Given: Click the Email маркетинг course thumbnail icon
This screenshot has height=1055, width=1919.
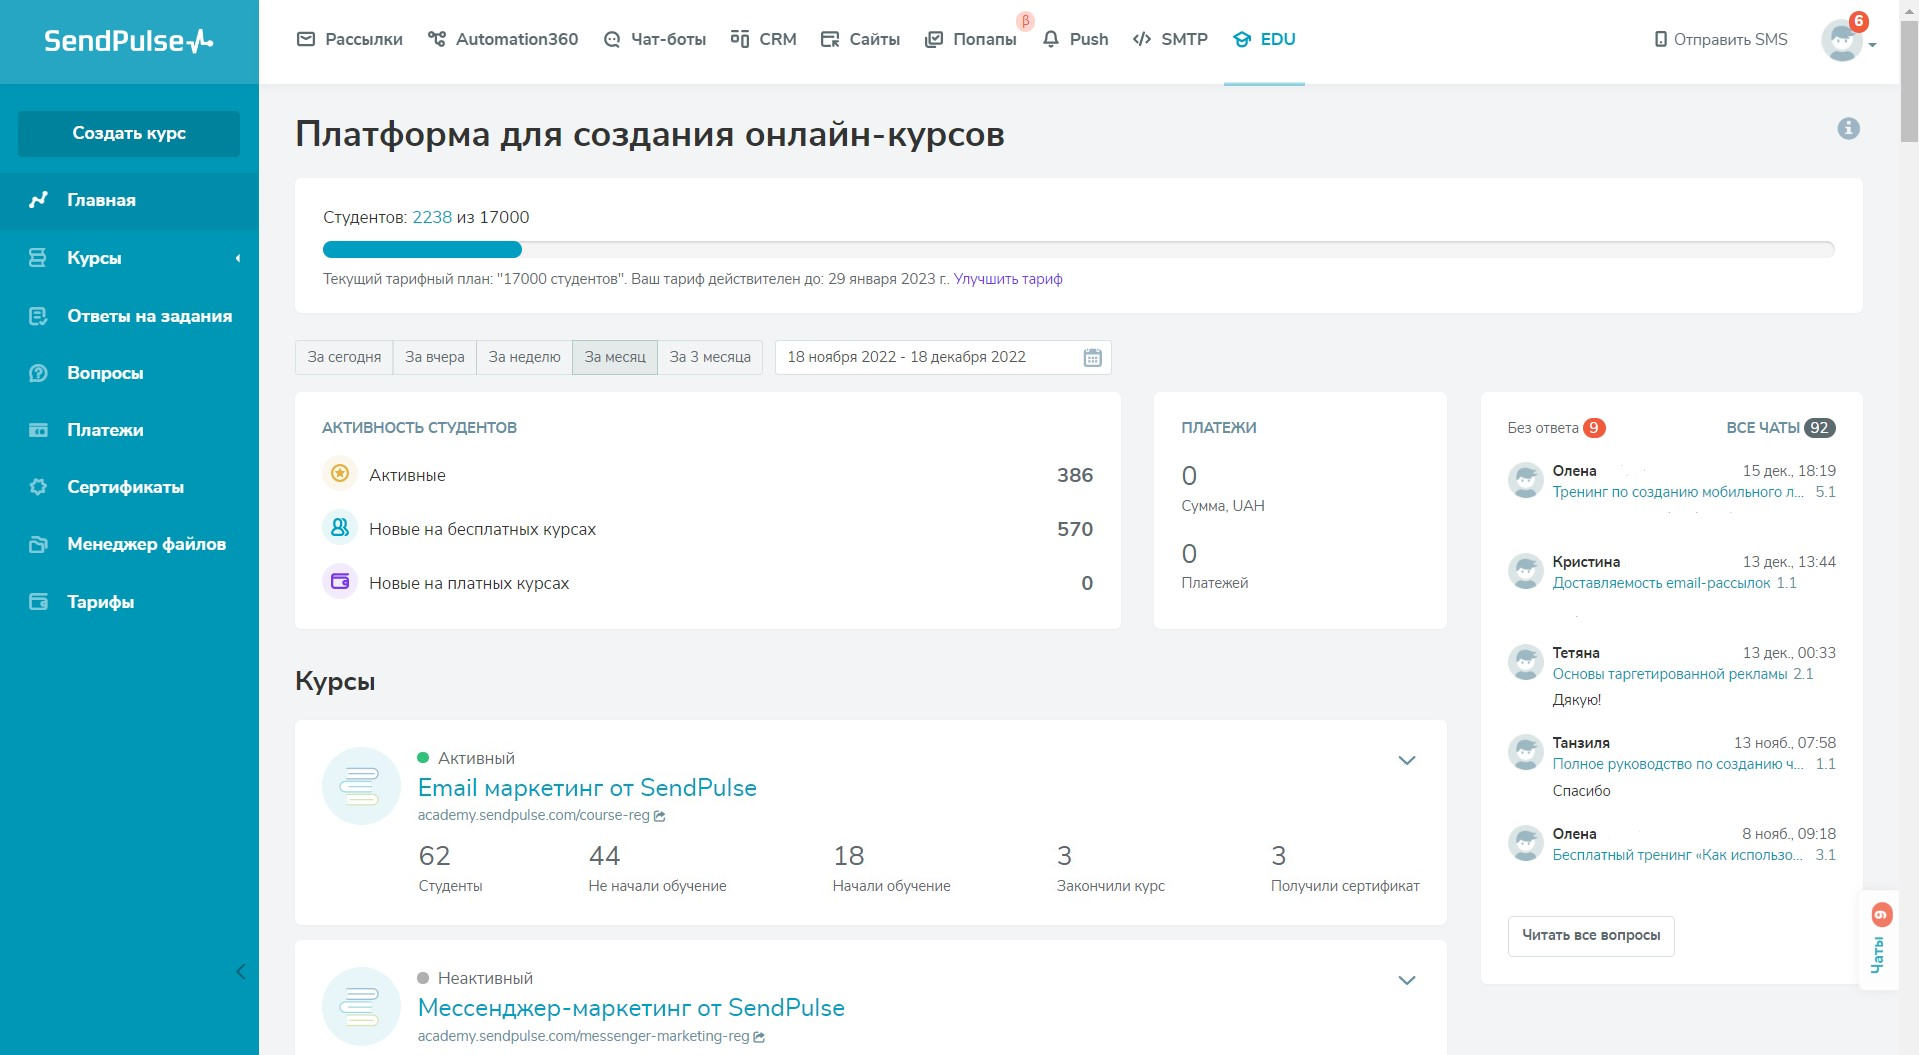Looking at the screenshot, I should [x=361, y=786].
